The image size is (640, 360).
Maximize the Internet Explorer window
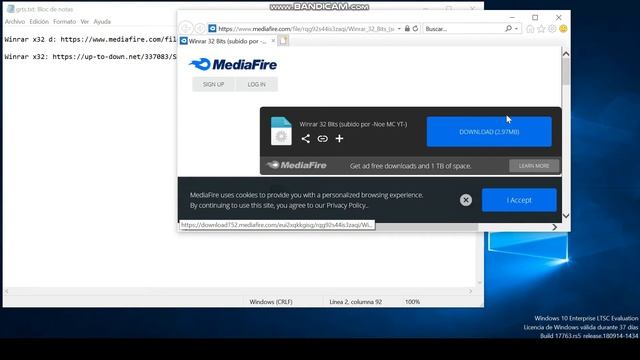(535, 18)
